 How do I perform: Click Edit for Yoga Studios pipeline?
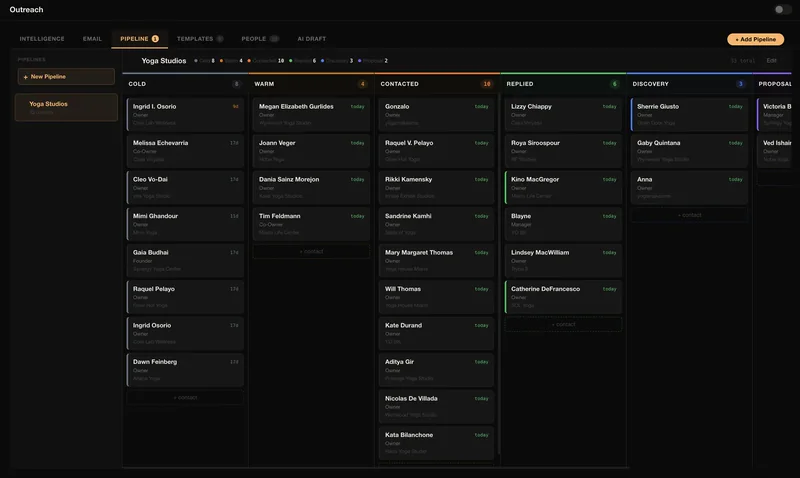771,61
